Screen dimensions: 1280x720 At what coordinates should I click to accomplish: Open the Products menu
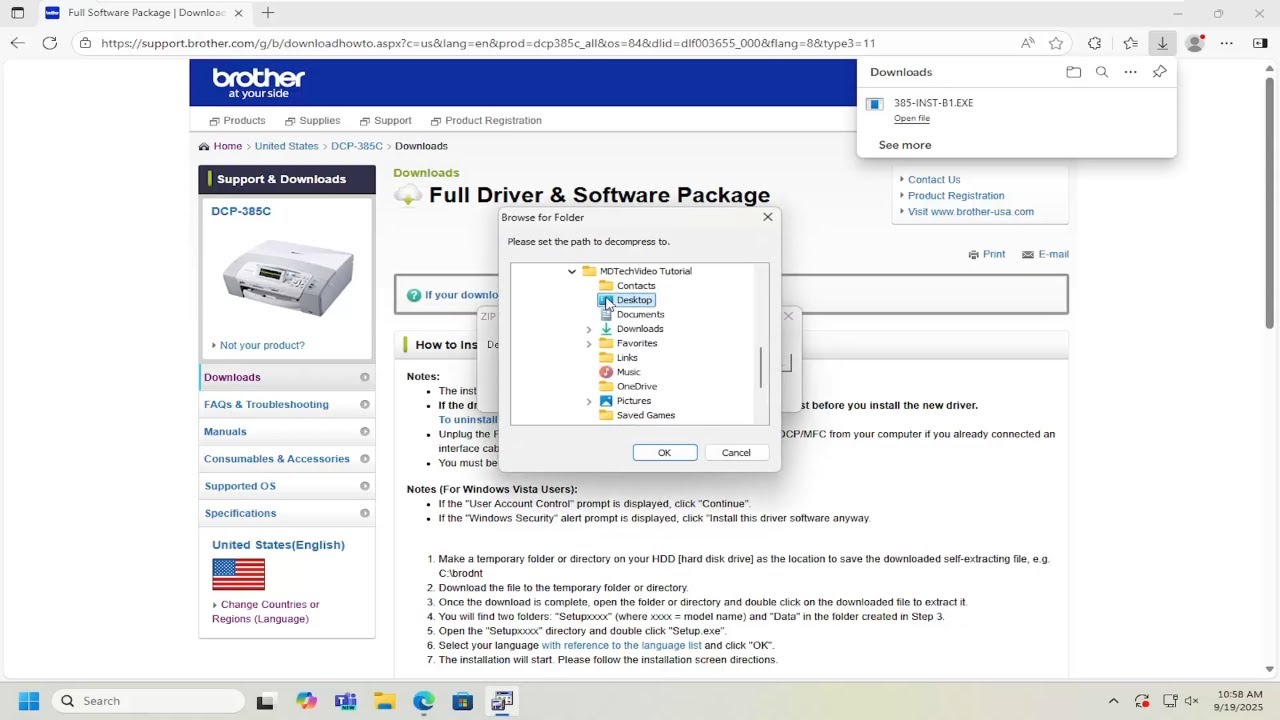click(237, 120)
